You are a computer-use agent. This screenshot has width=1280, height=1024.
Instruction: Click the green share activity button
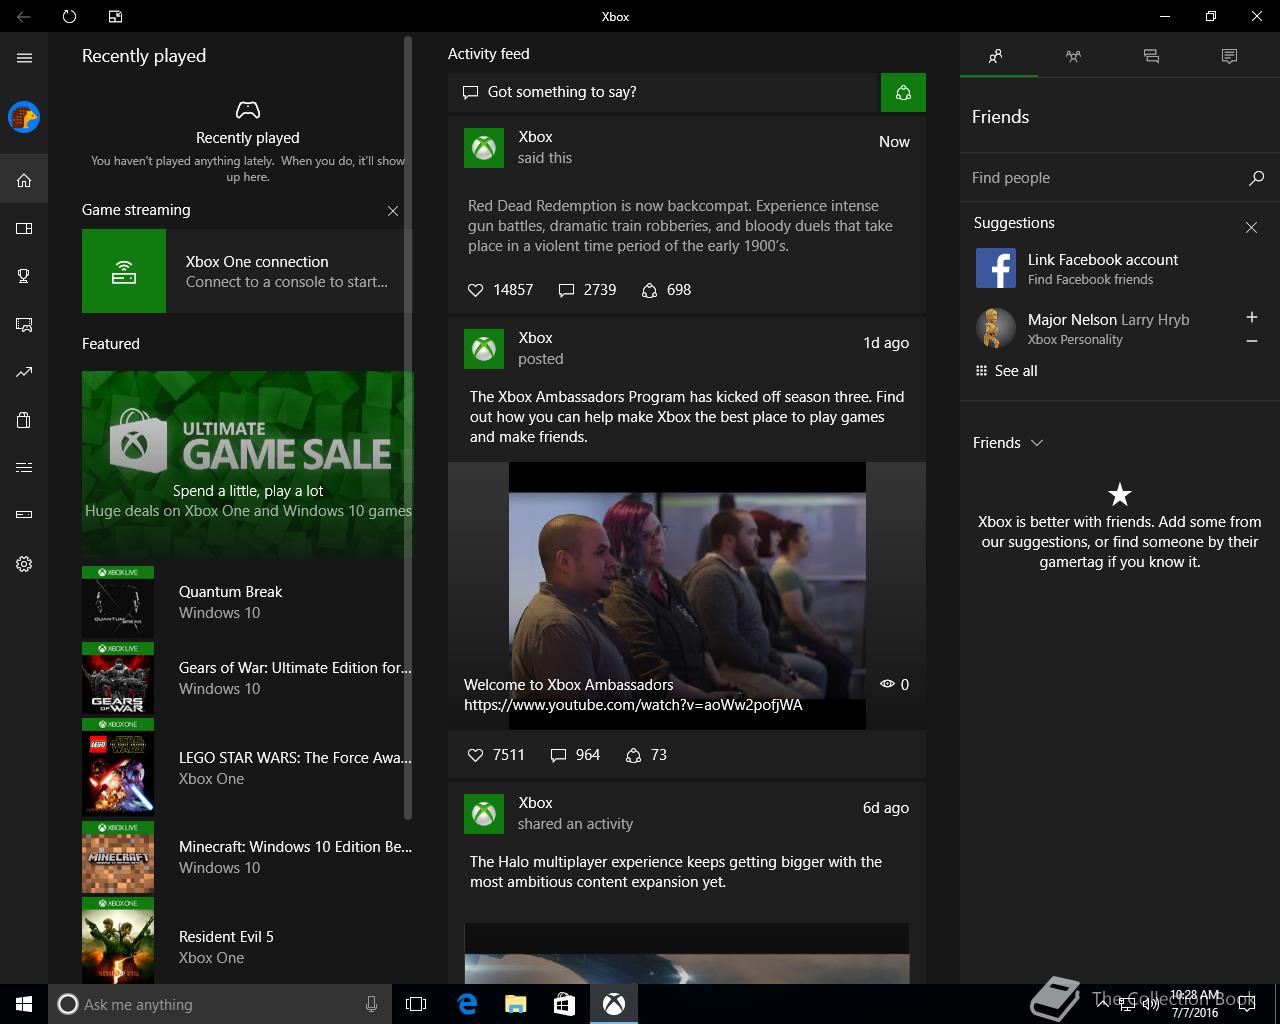click(903, 93)
